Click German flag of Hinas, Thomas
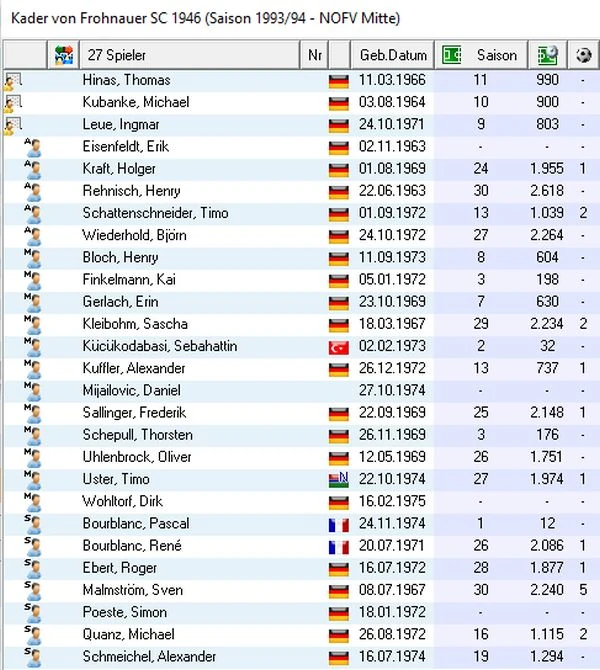600x670 pixels. point(339,81)
